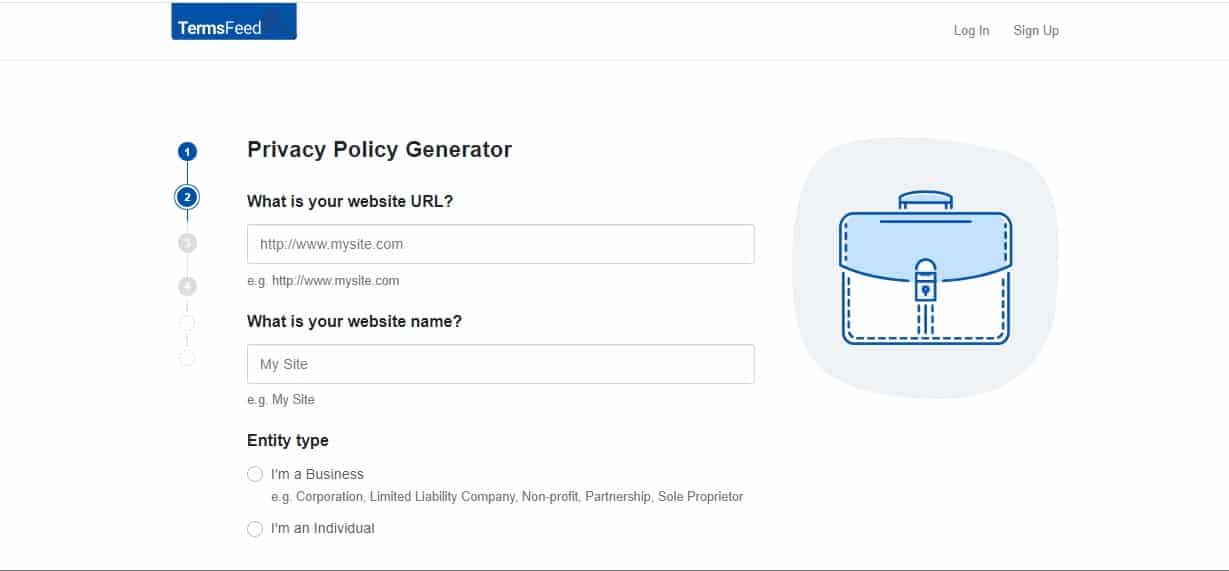1229x571 pixels.
Task: Select the I'm an Individual radio button
Action: [255, 529]
